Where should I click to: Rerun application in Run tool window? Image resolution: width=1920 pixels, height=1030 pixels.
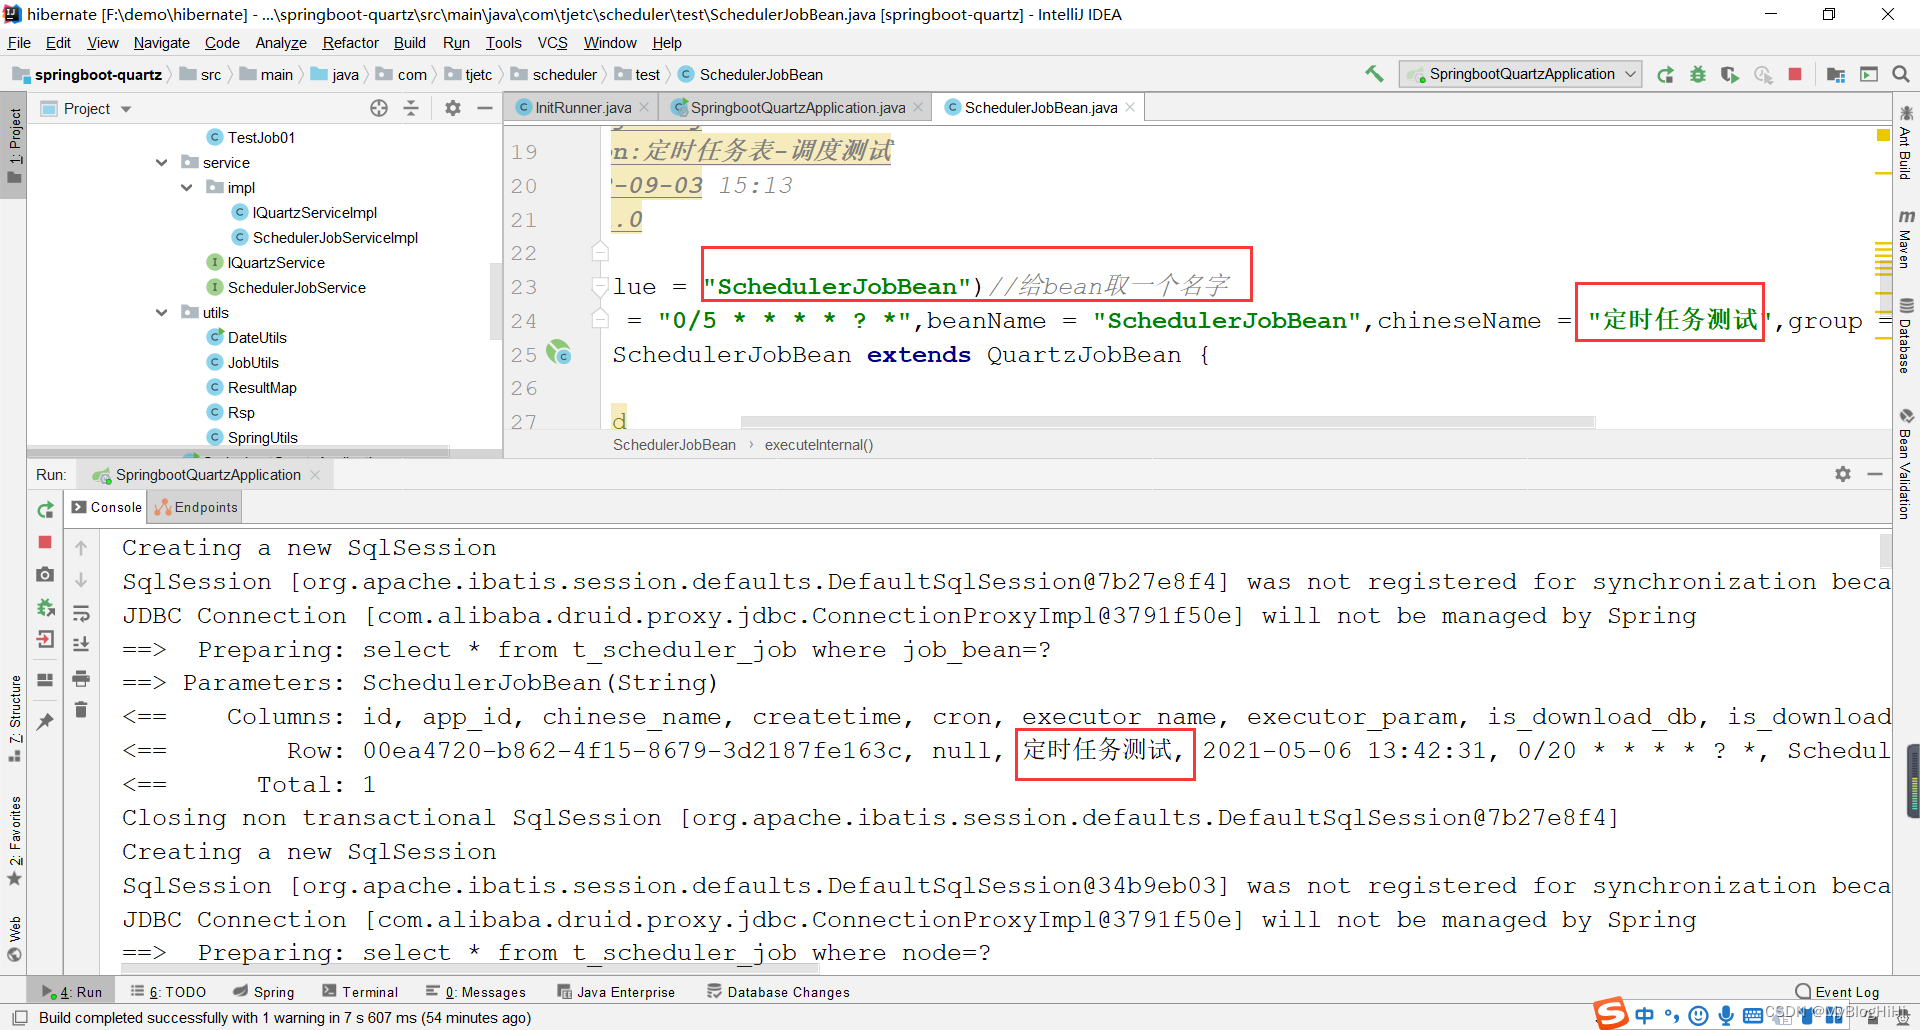(x=45, y=510)
